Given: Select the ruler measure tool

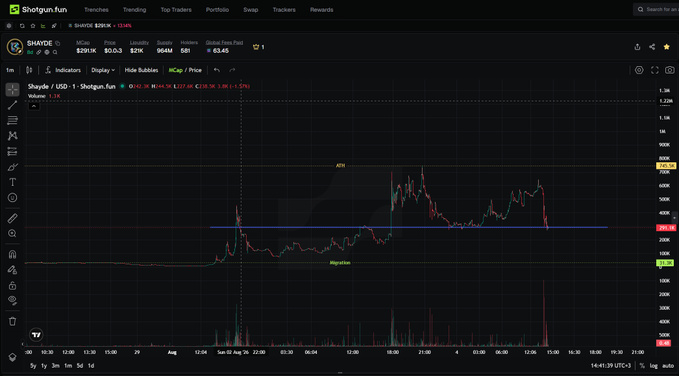Looking at the screenshot, I should point(13,218).
